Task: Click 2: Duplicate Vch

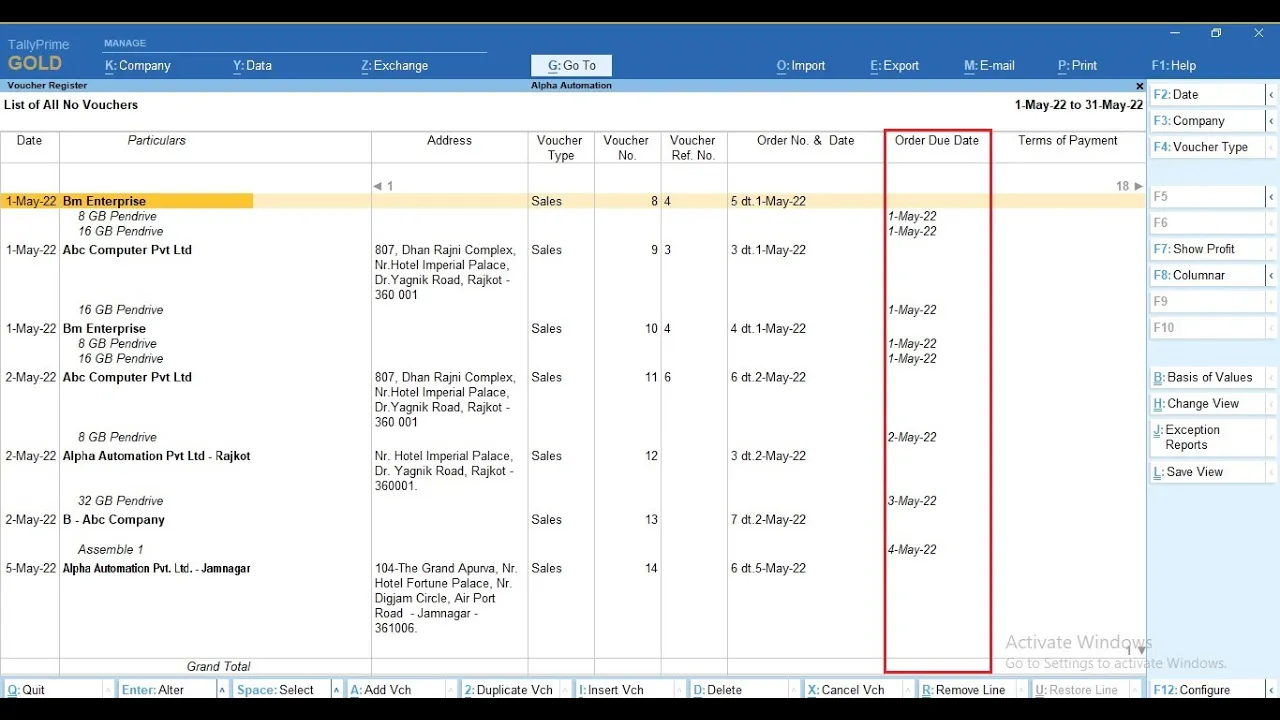Action: coord(509,690)
